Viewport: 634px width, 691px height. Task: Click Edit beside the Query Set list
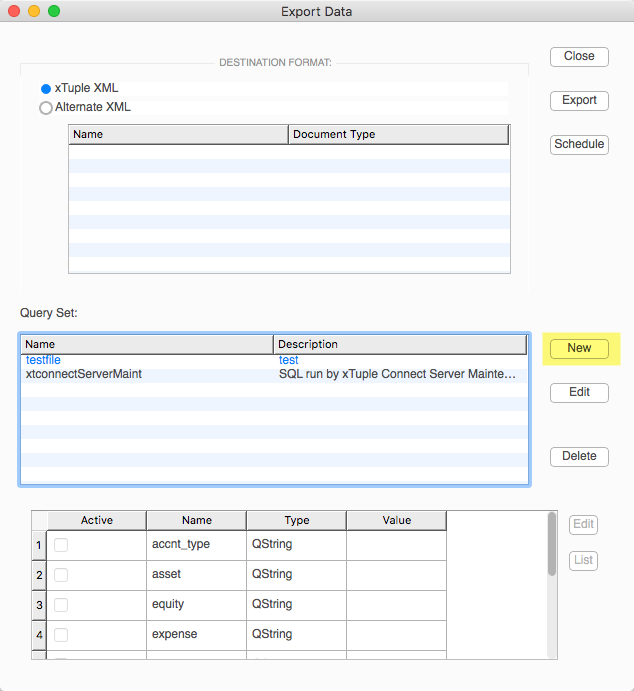click(579, 393)
